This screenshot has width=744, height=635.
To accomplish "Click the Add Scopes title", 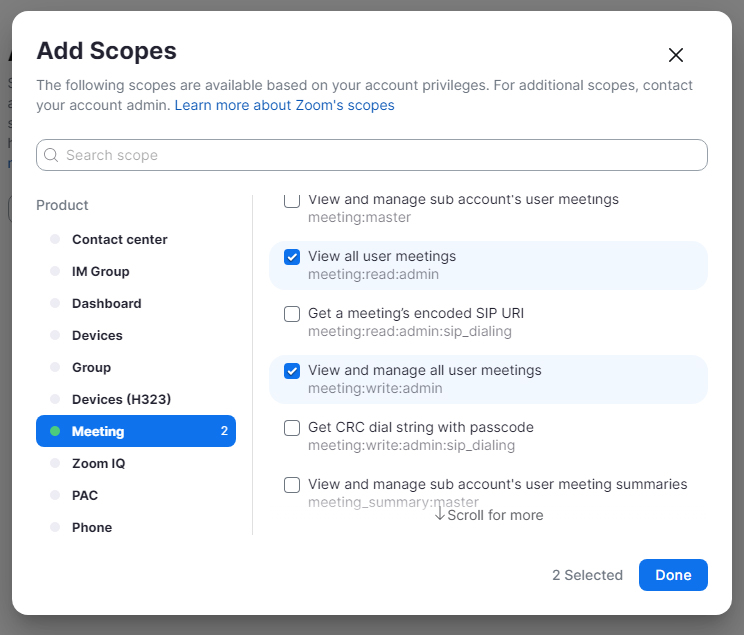I will point(106,50).
